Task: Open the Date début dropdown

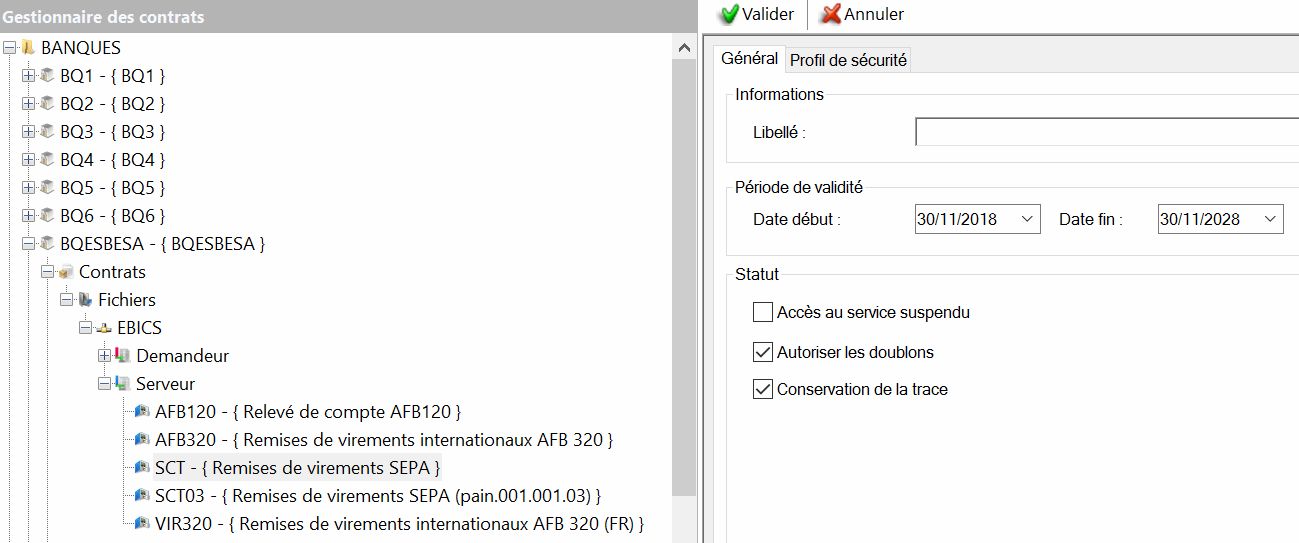Action: 1027,219
